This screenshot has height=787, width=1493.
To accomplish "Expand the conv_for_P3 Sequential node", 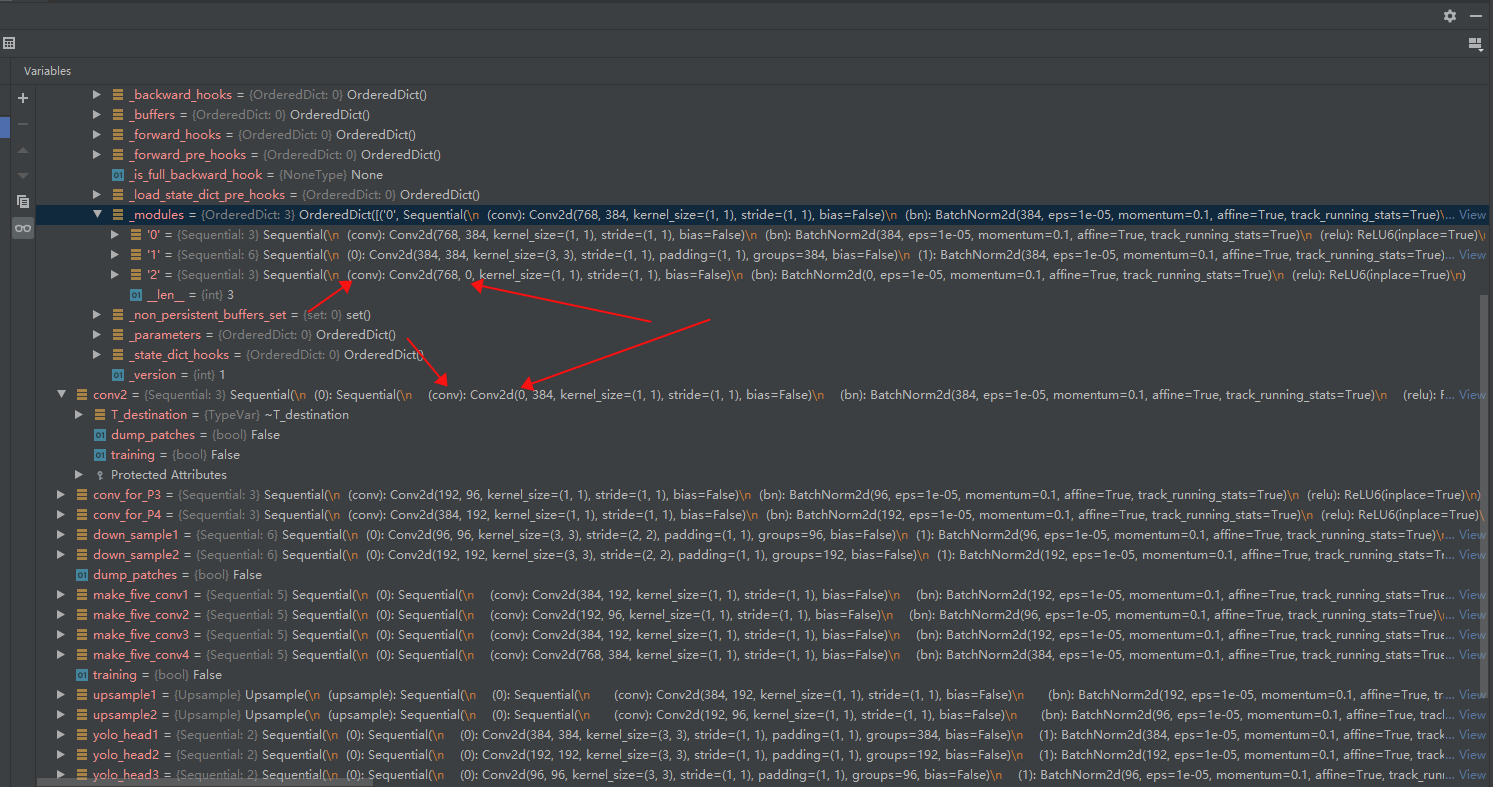I will [x=61, y=494].
